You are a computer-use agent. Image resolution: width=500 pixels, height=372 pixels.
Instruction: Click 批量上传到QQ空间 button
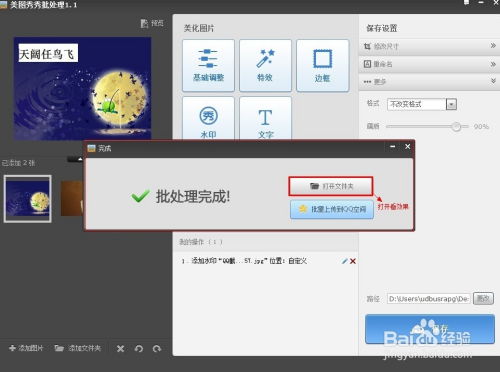(332, 209)
